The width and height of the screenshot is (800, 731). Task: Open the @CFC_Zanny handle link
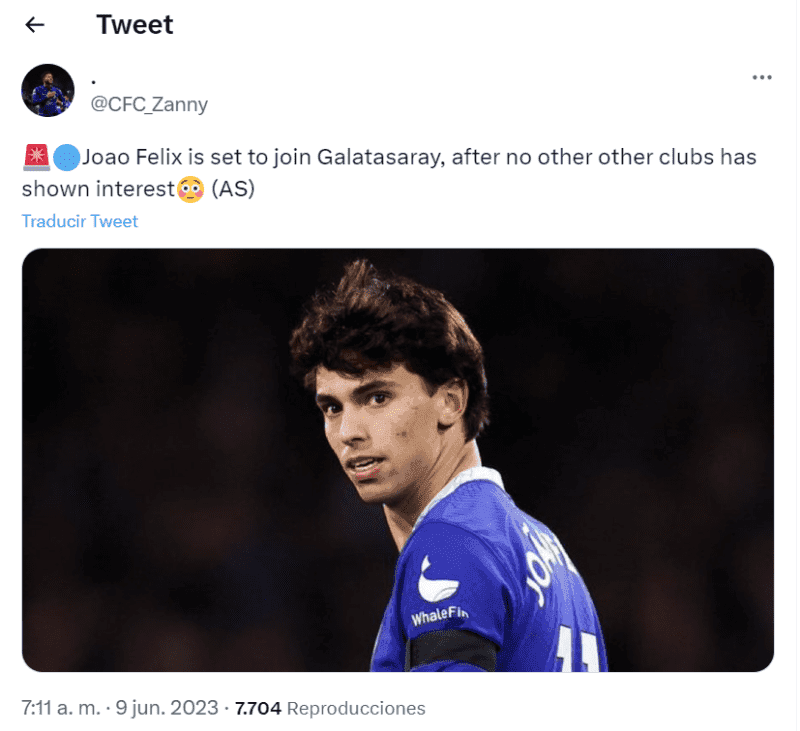pyautogui.click(x=149, y=104)
